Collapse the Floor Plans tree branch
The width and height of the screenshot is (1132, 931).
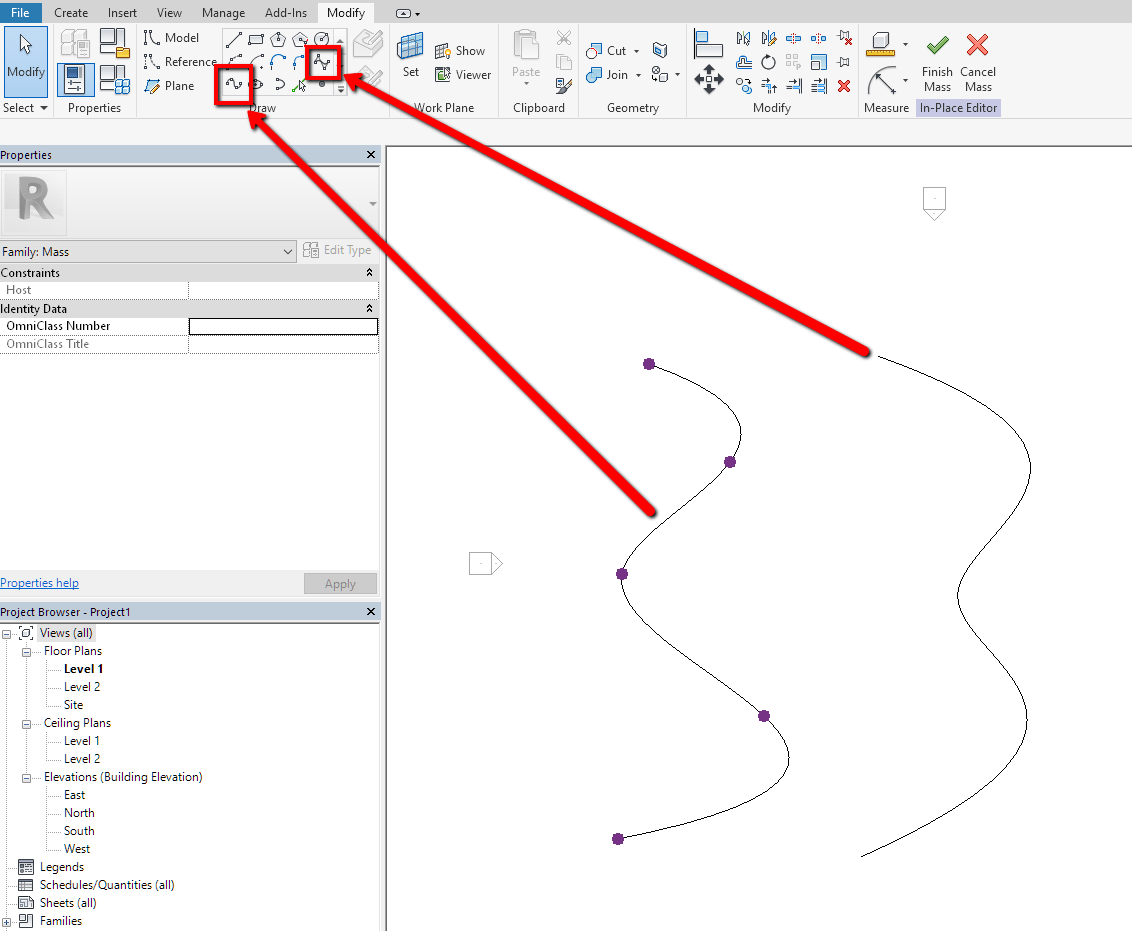pyautogui.click(x=27, y=650)
